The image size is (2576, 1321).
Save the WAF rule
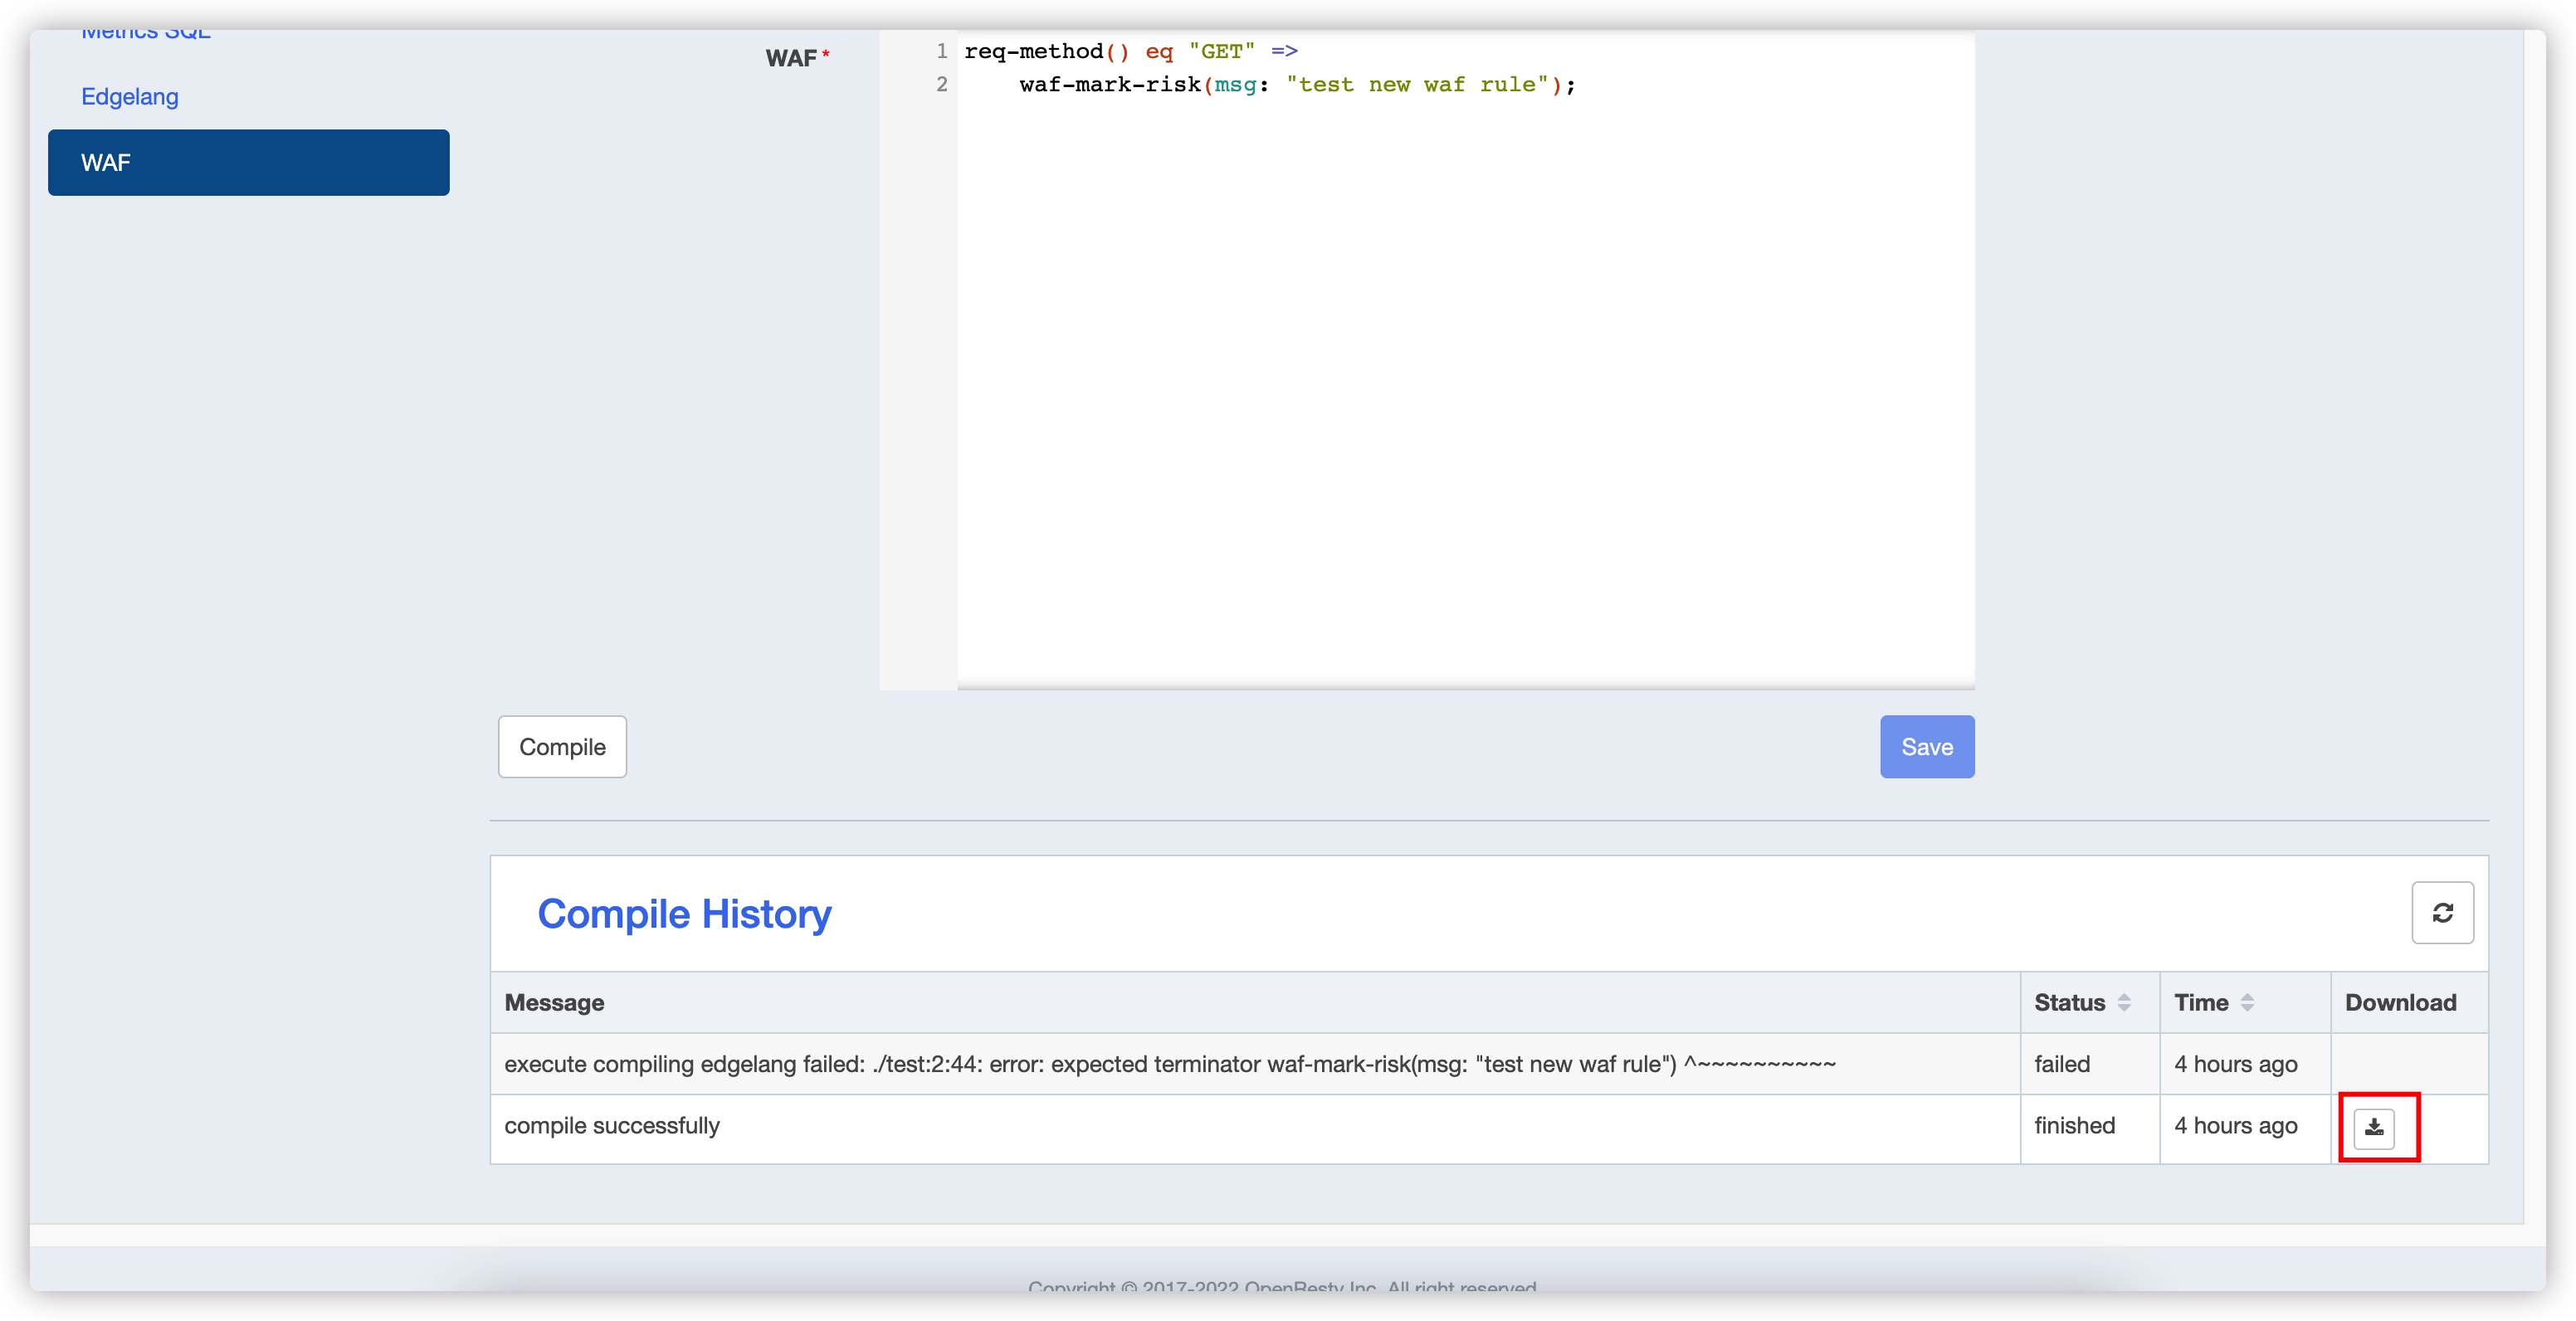pos(1926,747)
